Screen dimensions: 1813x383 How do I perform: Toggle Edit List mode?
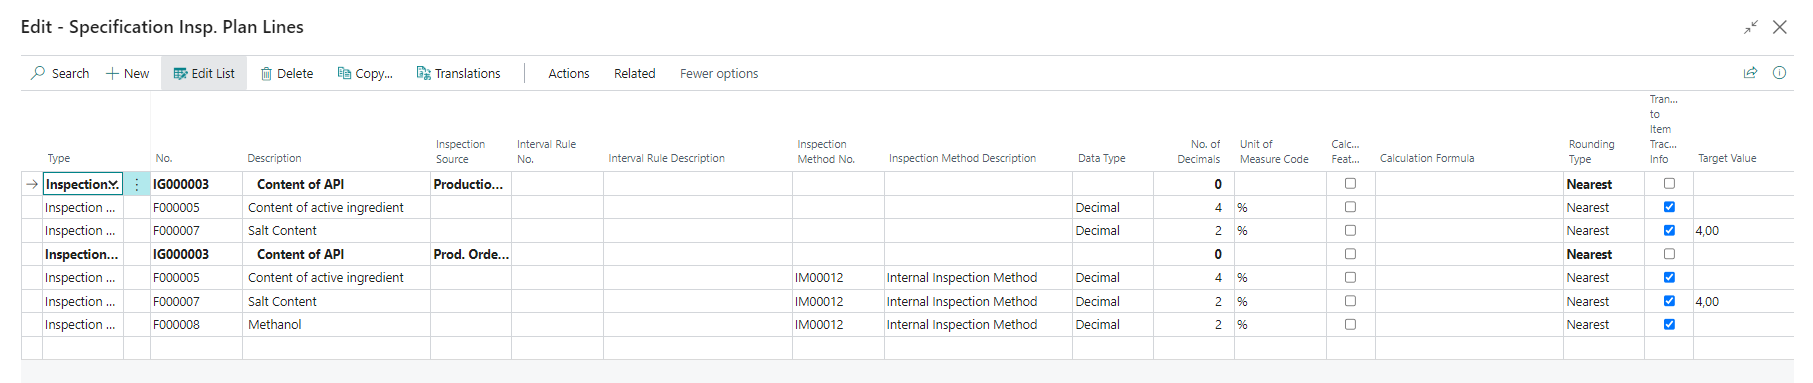point(204,73)
